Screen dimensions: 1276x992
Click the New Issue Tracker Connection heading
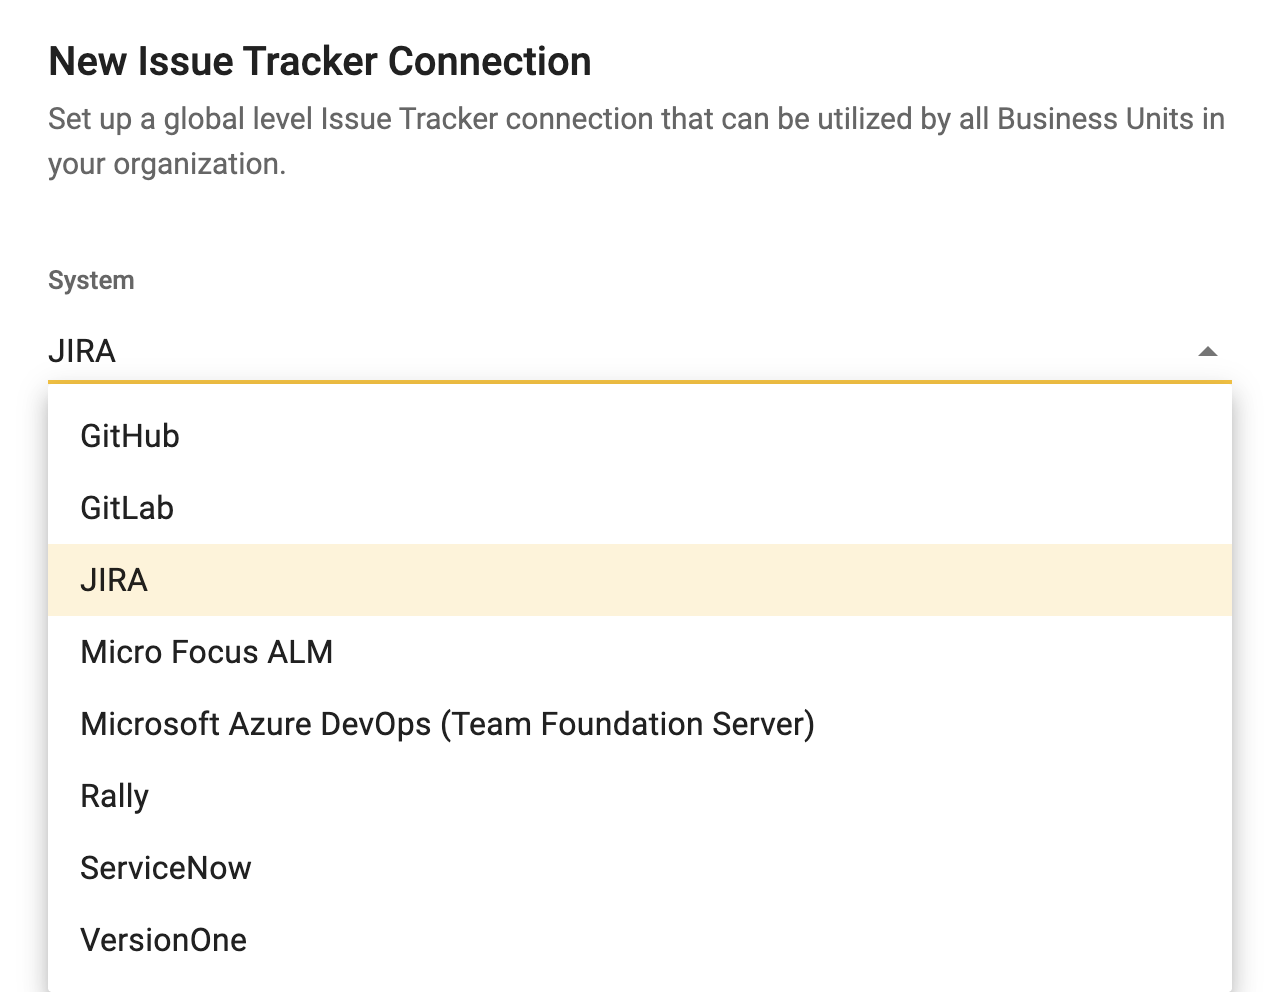click(320, 62)
